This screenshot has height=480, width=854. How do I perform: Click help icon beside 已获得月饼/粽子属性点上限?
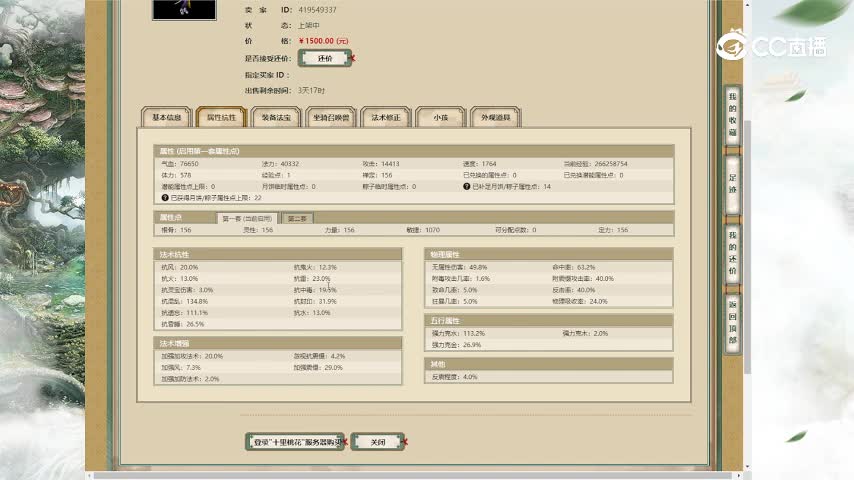click(x=165, y=198)
